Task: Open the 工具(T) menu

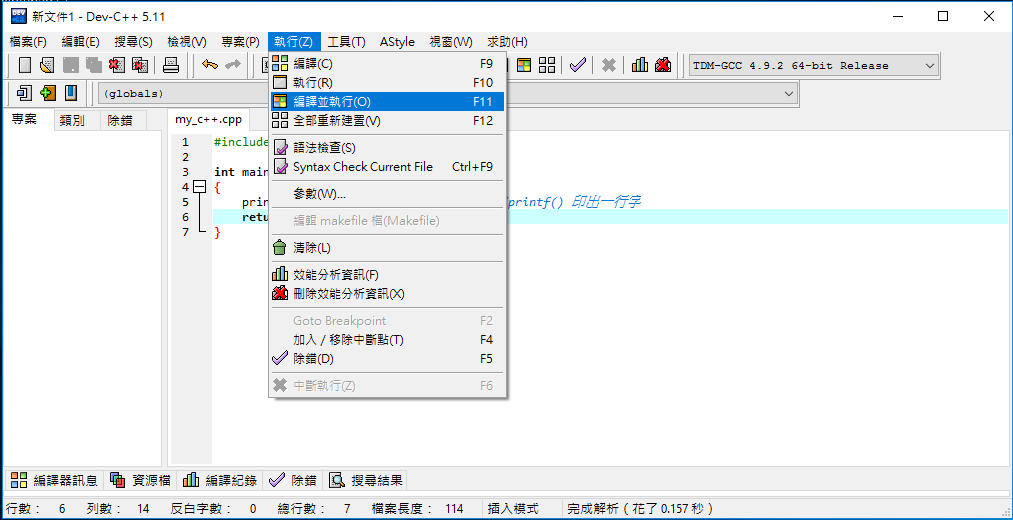Action: 346,42
